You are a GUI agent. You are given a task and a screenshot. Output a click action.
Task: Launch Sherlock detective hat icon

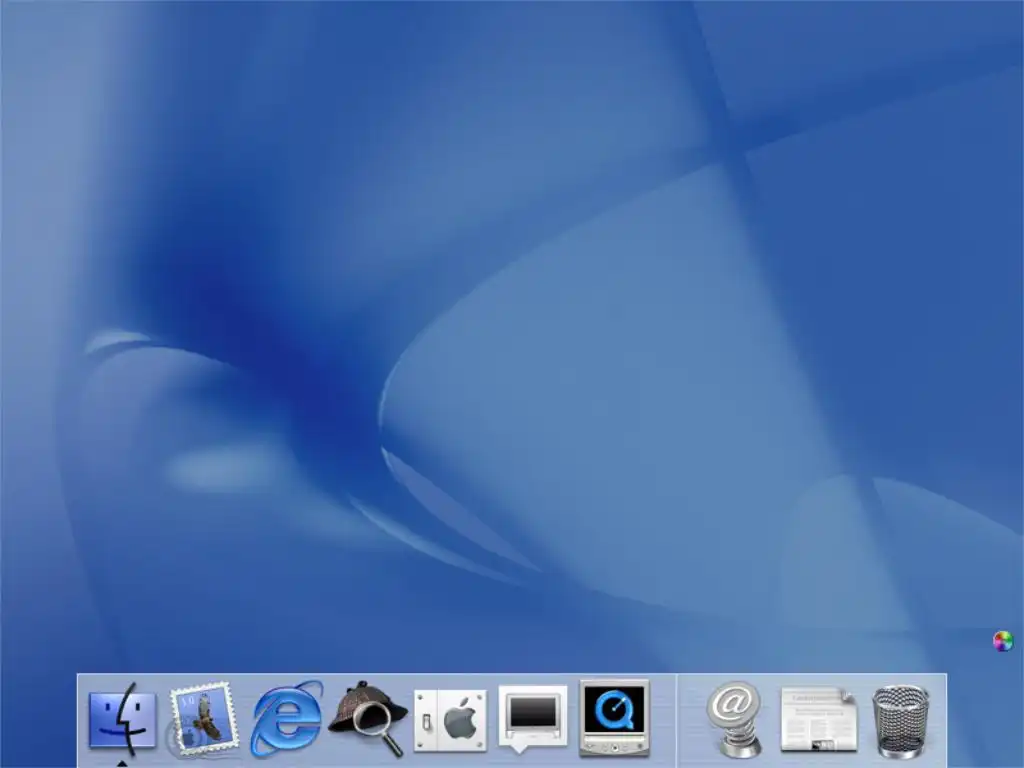[x=368, y=718]
